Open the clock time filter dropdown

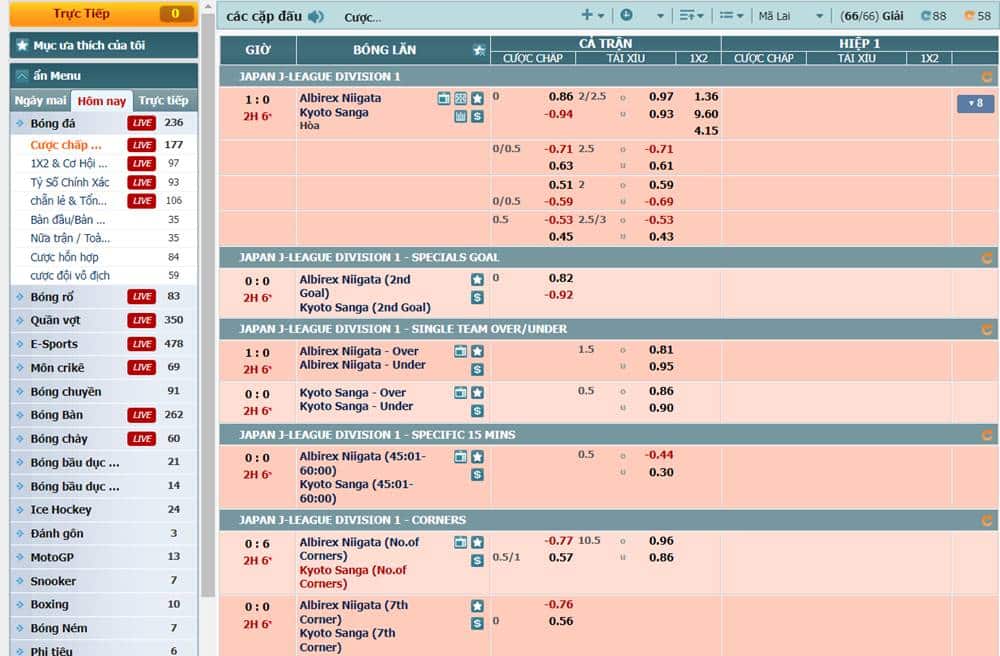click(x=642, y=15)
